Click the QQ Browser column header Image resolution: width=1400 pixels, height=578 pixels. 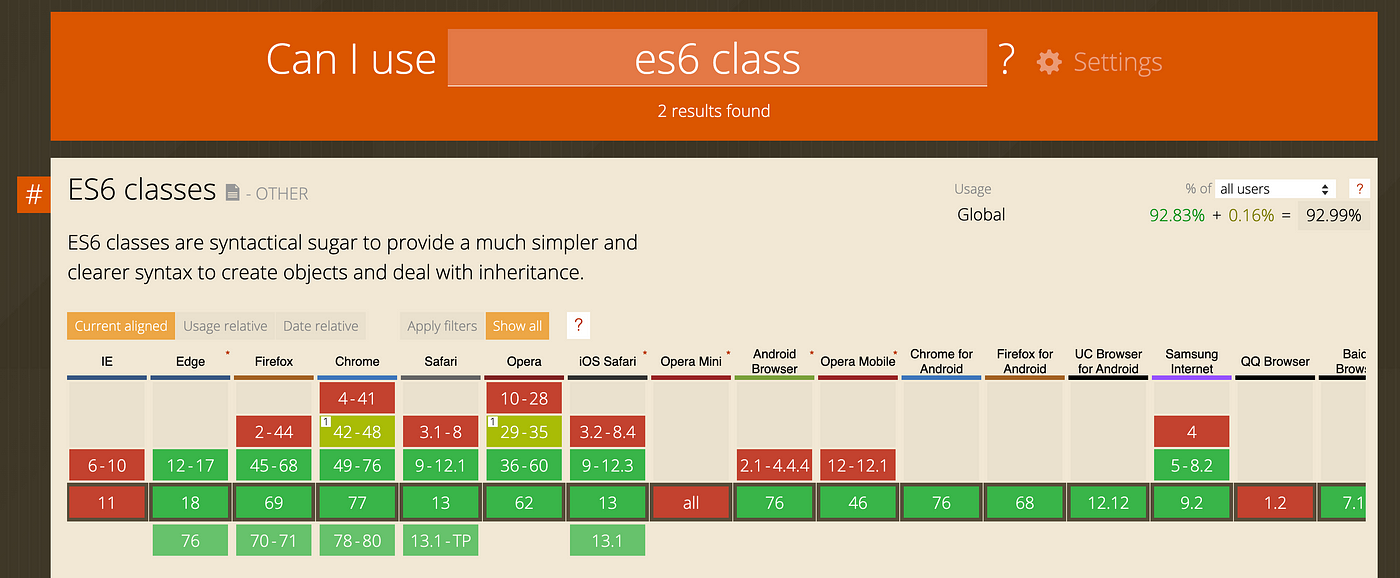pyautogui.click(x=1275, y=361)
